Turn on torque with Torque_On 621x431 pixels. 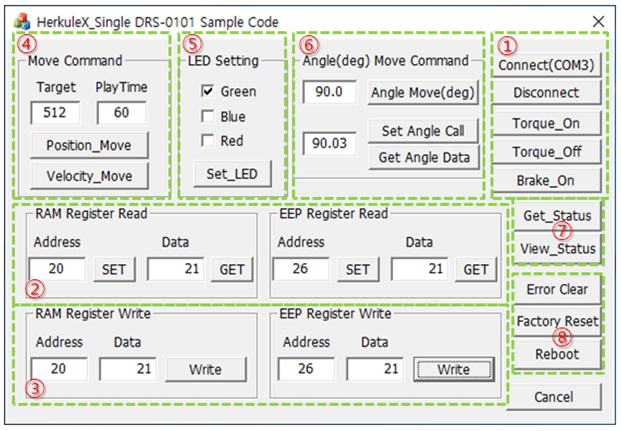tap(546, 123)
